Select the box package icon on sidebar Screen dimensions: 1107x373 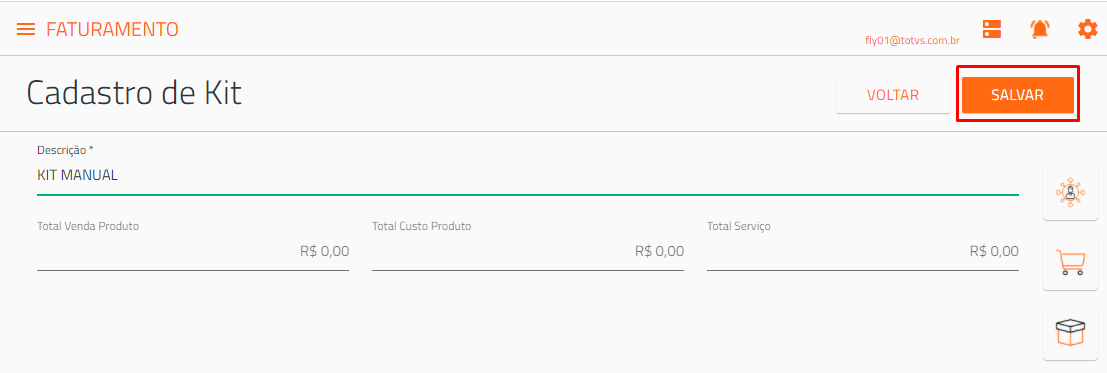(1070, 332)
